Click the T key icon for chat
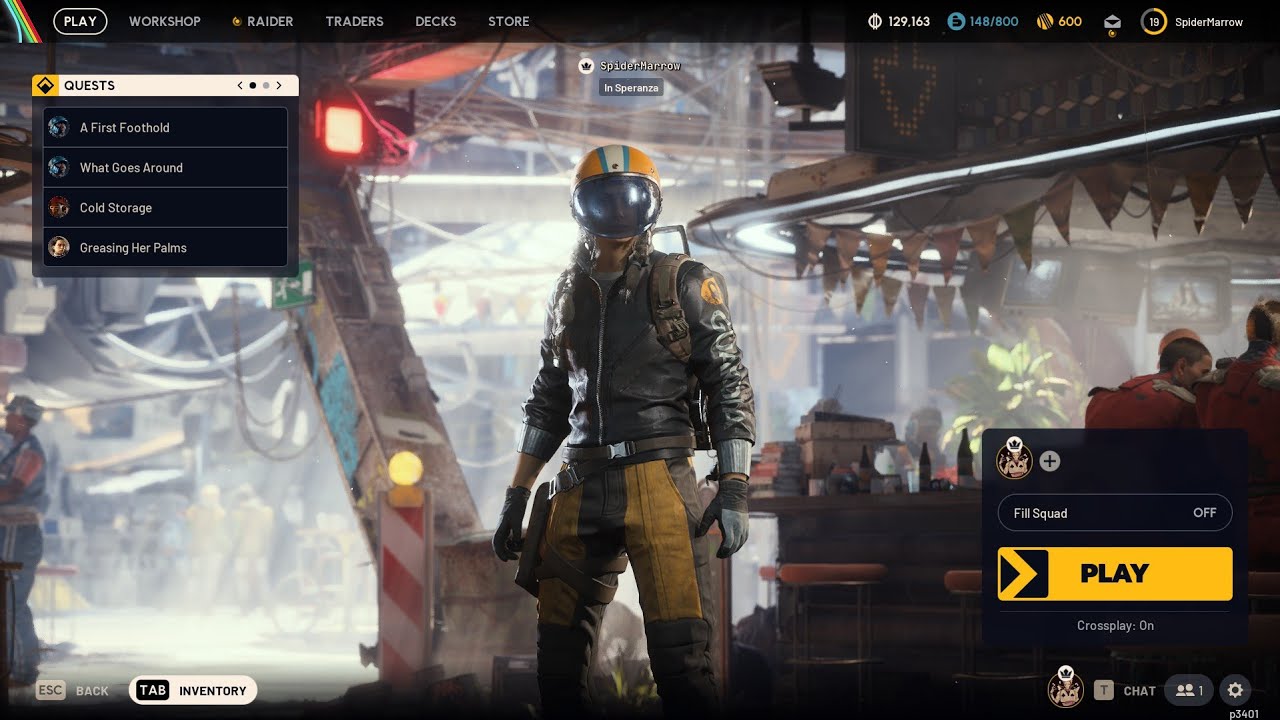 coord(1104,690)
